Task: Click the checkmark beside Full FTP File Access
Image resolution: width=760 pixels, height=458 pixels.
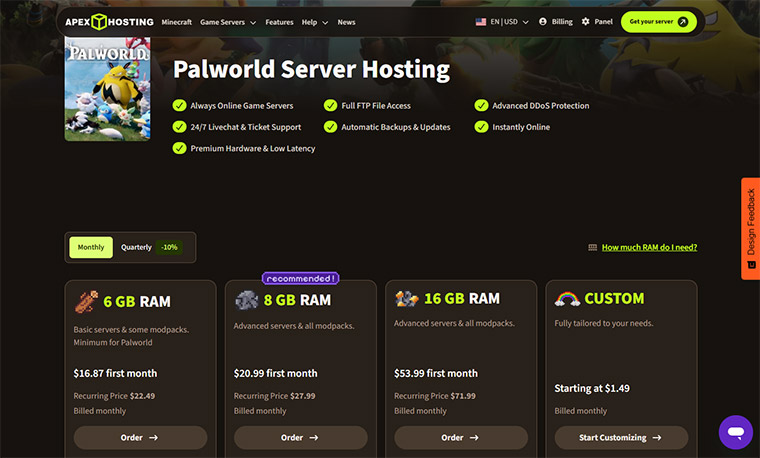Action: [331, 105]
